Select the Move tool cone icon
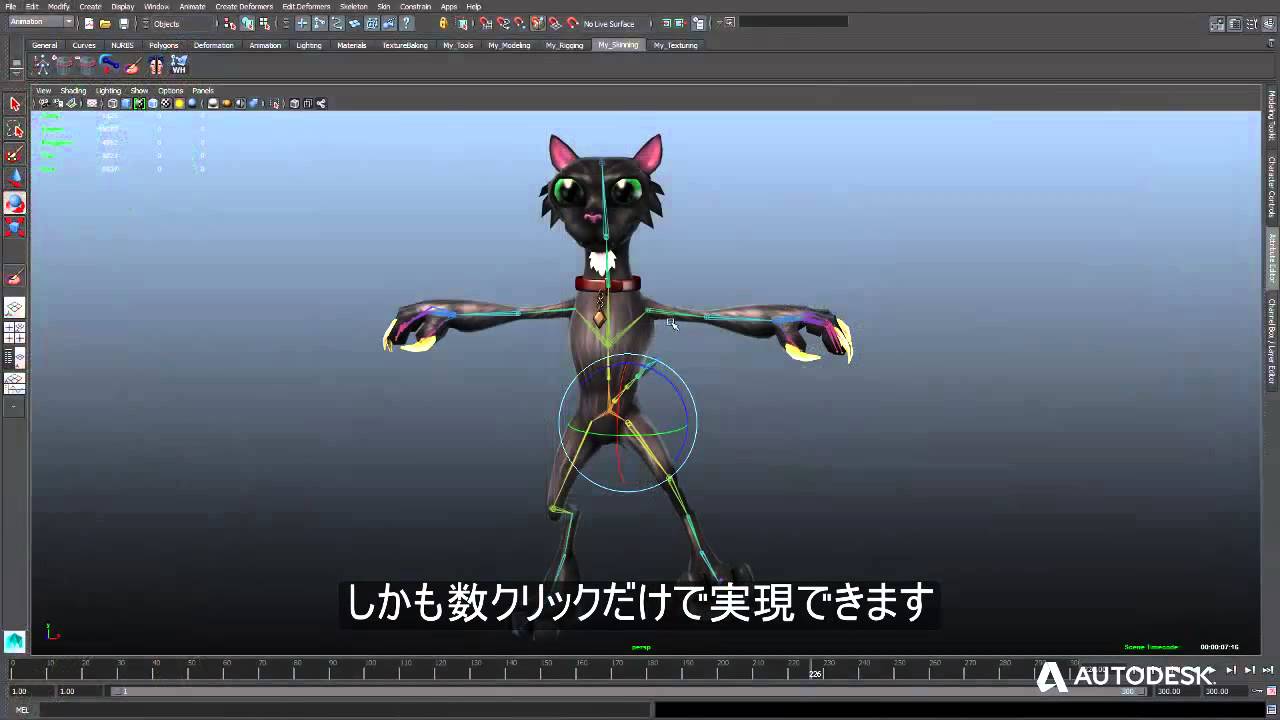This screenshot has width=1280, height=720. click(x=15, y=178)
